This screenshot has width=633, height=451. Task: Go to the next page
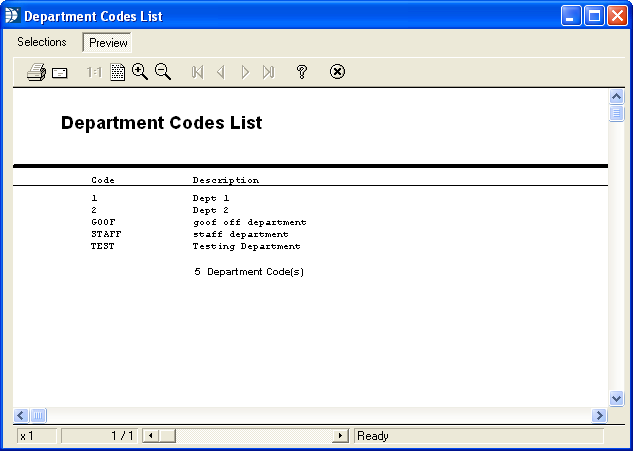coord(245,72)
